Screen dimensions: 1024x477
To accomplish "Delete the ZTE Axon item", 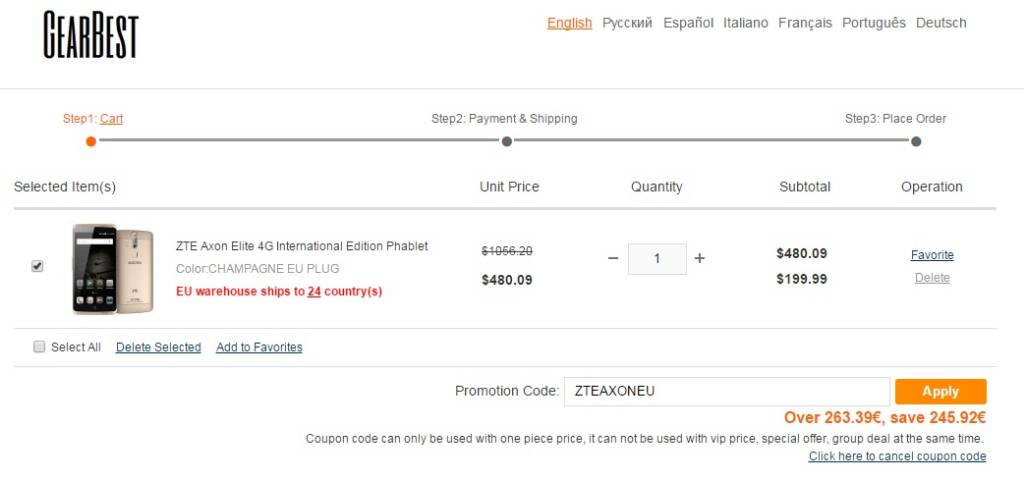I will [932, 278].
